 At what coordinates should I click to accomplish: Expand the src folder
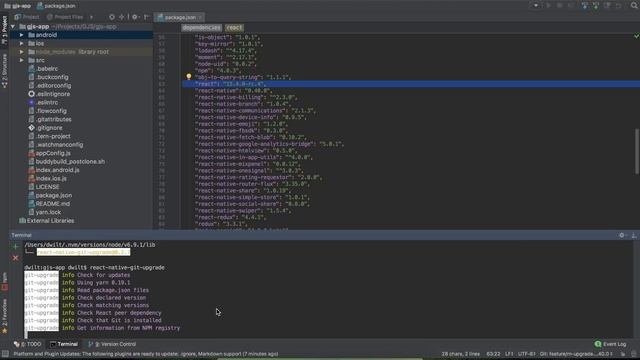point(22,60)
